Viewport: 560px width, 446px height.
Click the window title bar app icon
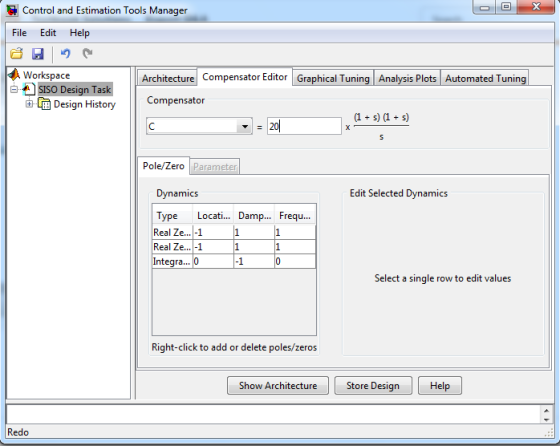click(12, 10)
